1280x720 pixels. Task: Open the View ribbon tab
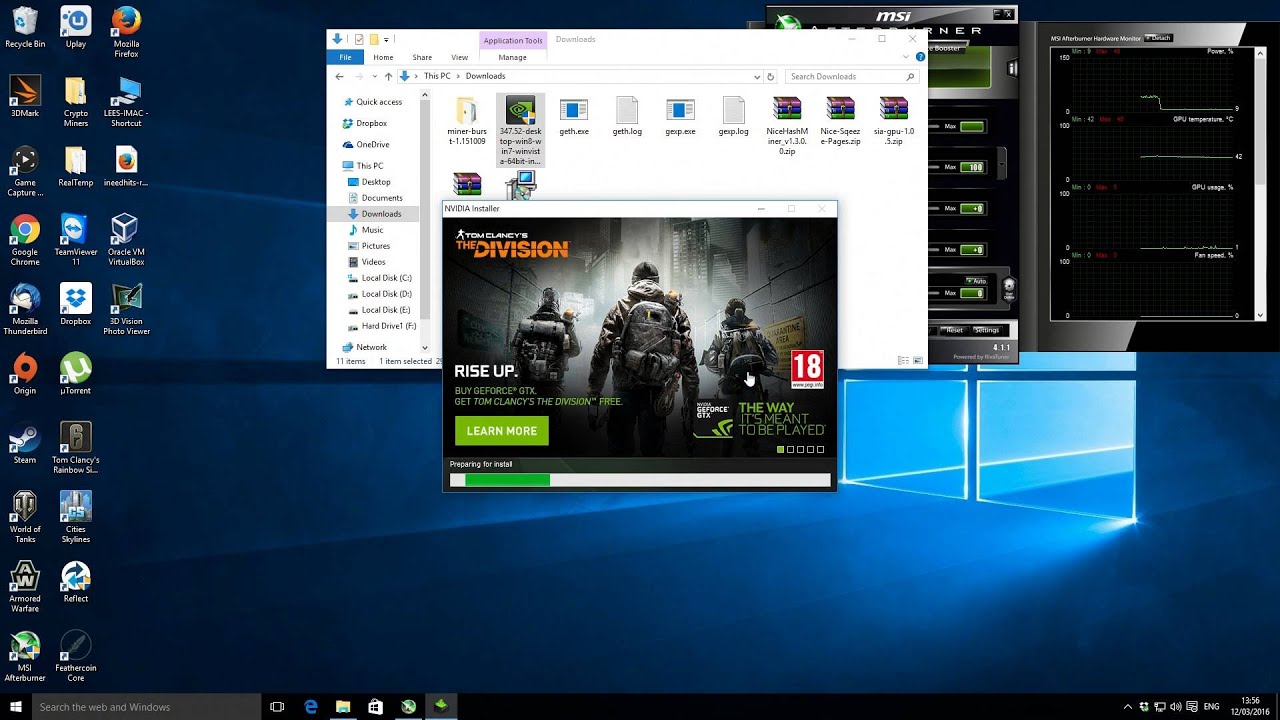pyautogui.click(x=459, y=57)
